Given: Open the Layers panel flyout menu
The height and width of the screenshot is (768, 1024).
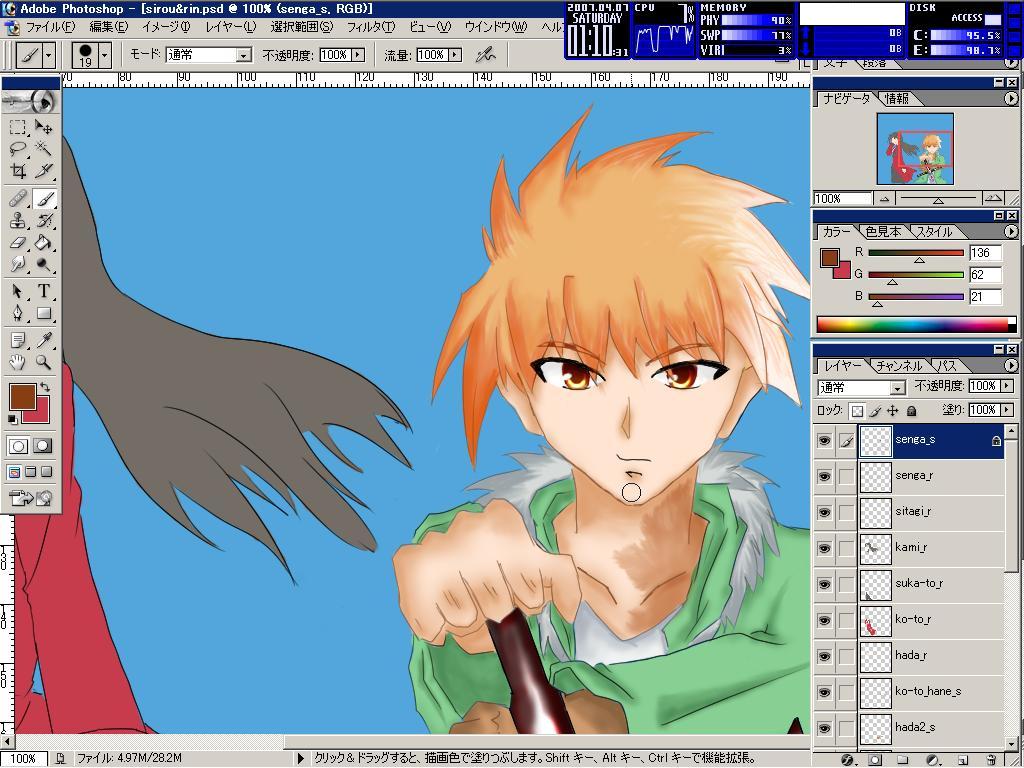Looking at the screenshot, I should (1010, 366).
